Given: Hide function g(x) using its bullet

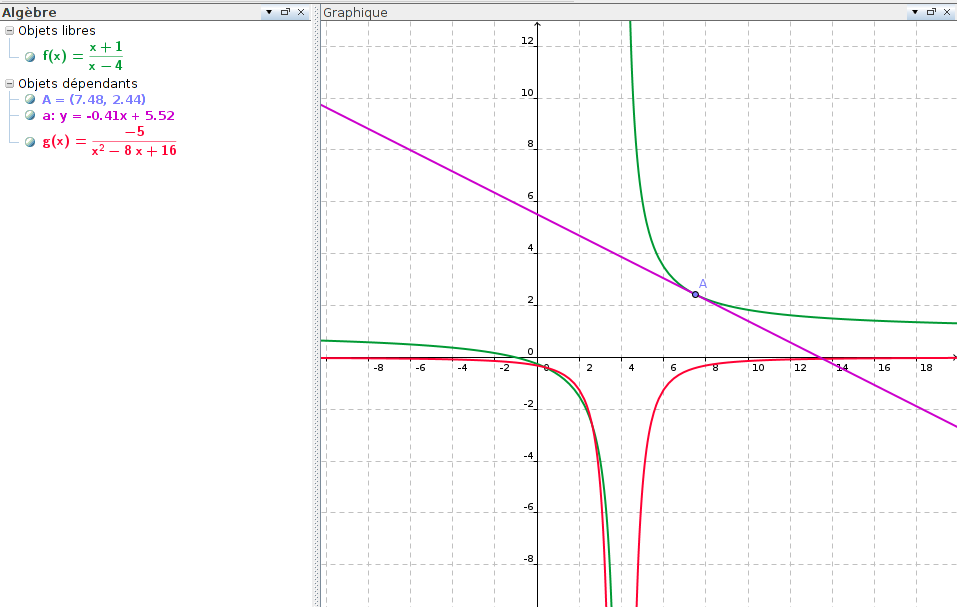Looking at the screenshot, I should tap(30, 142).
